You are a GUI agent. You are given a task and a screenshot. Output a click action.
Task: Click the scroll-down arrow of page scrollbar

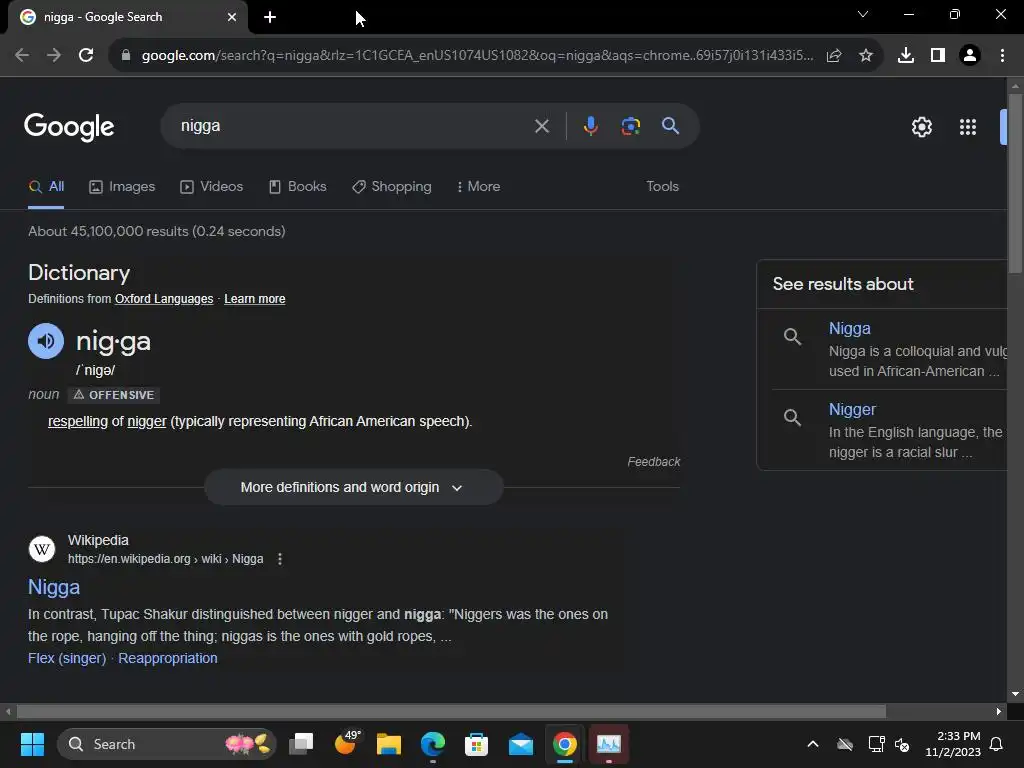tap(1015, 694)
